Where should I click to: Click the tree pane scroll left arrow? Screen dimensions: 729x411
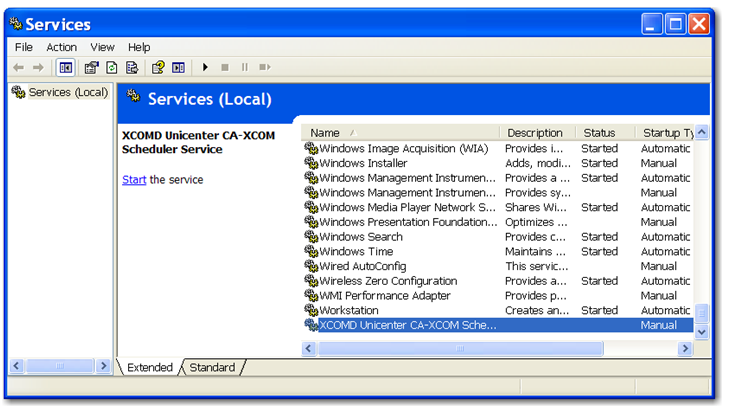coord(17,366)
